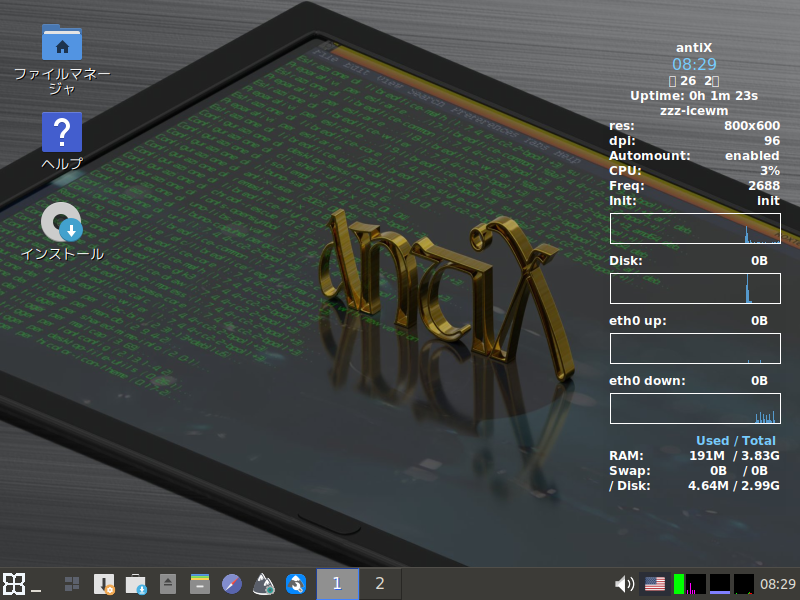Launch the インストール disc installer desktop icon
Image resolution: width=800 pixels, height=600 pixels.
click(62, 222)
